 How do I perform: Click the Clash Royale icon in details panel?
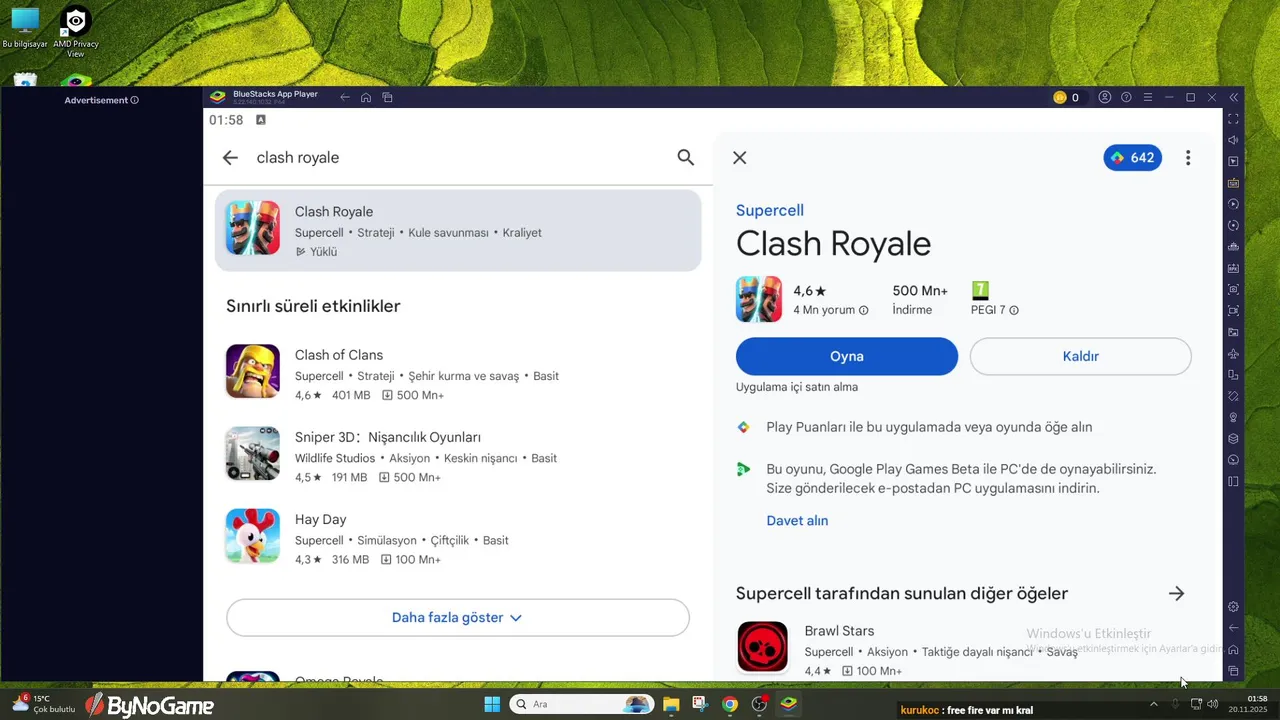coord(759,299)
